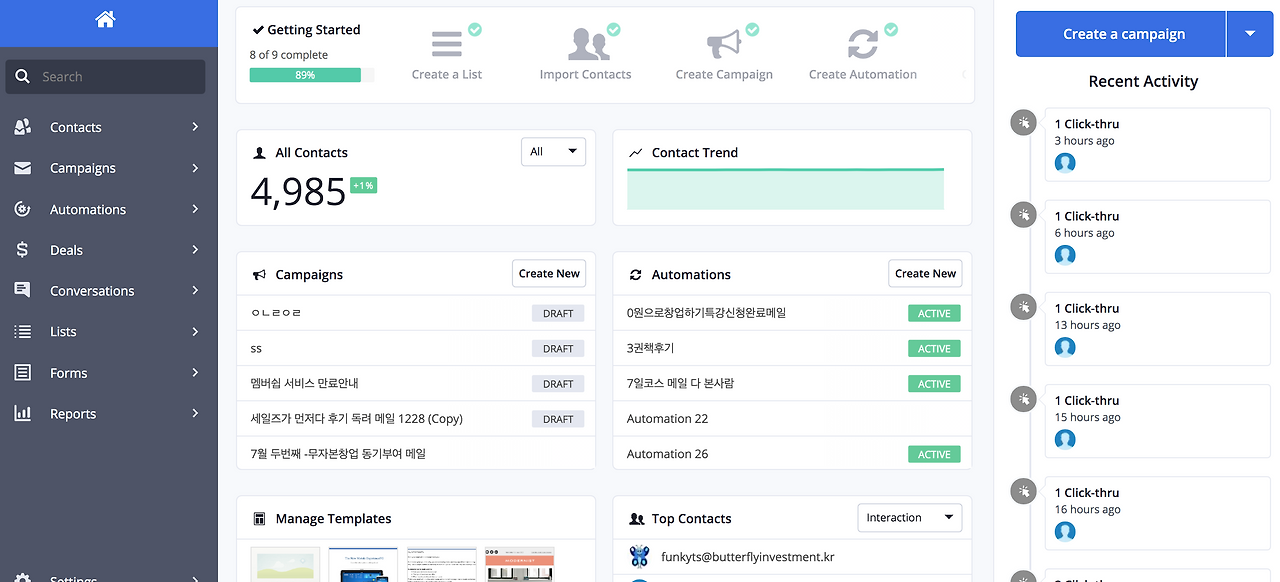Image resolution: width=1280 pixels, height=582 pixels.
Task: Click the click-thru icon for 3 hours ago
Action: [1023, 123]
